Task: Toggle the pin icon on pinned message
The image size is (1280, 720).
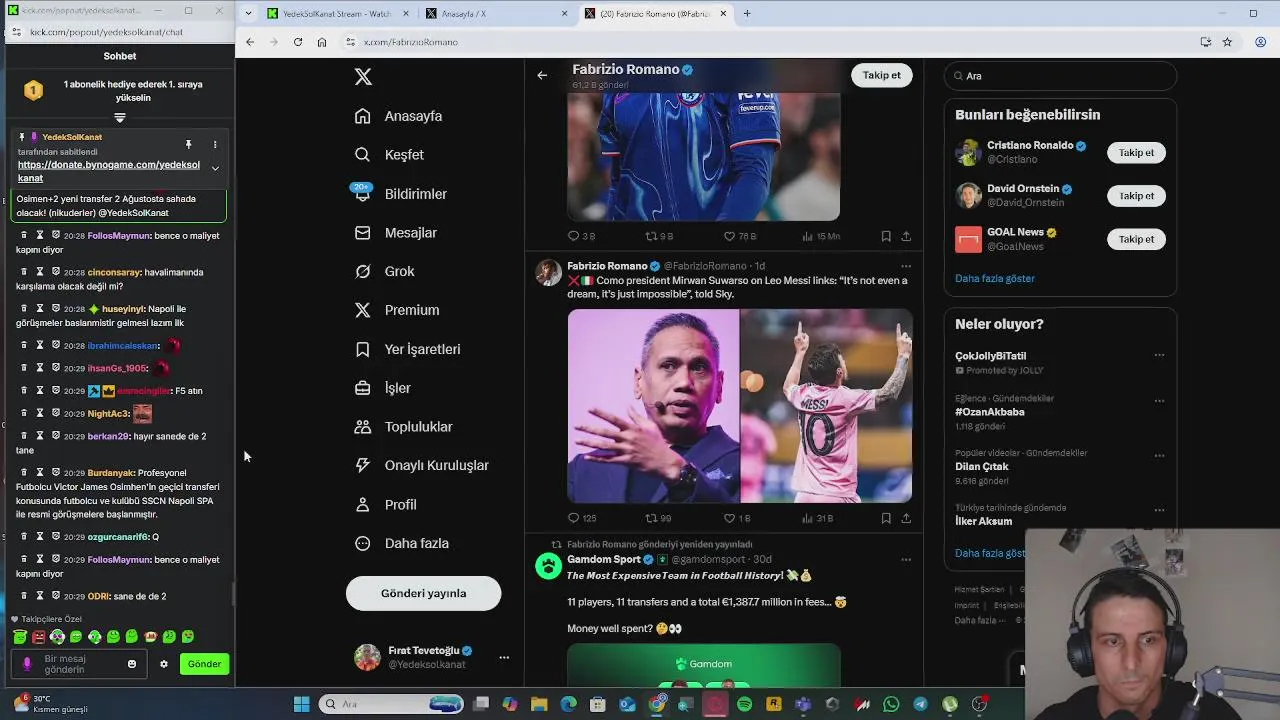Action: [188, 145]
